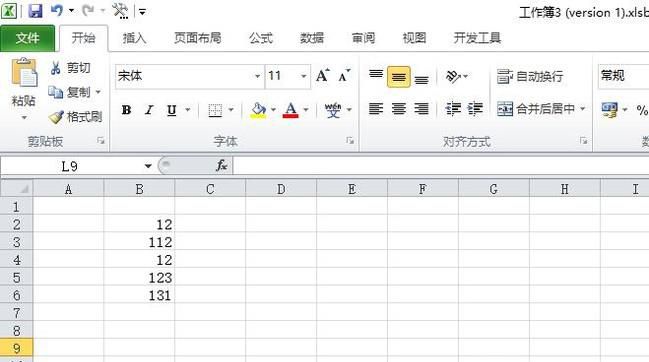Viewport: 649px width, 362px height.
Task: Open the 字体 group dialog launcher
Action: tap(350, 141)
